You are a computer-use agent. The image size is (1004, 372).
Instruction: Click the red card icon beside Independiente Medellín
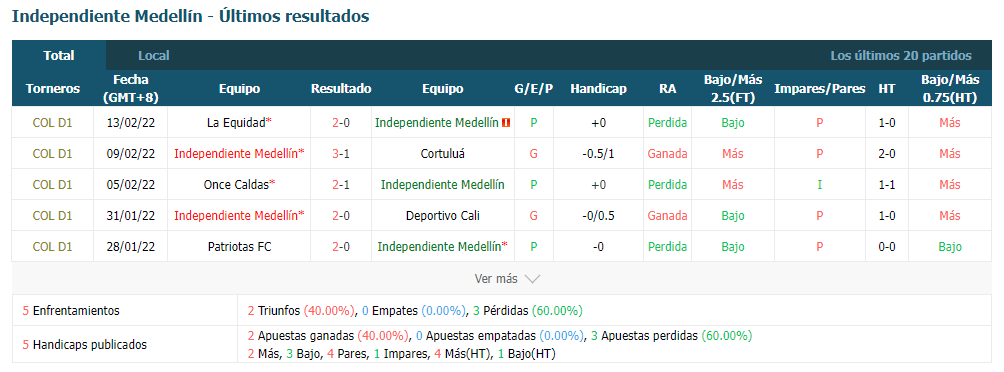[x=506, y=123]
